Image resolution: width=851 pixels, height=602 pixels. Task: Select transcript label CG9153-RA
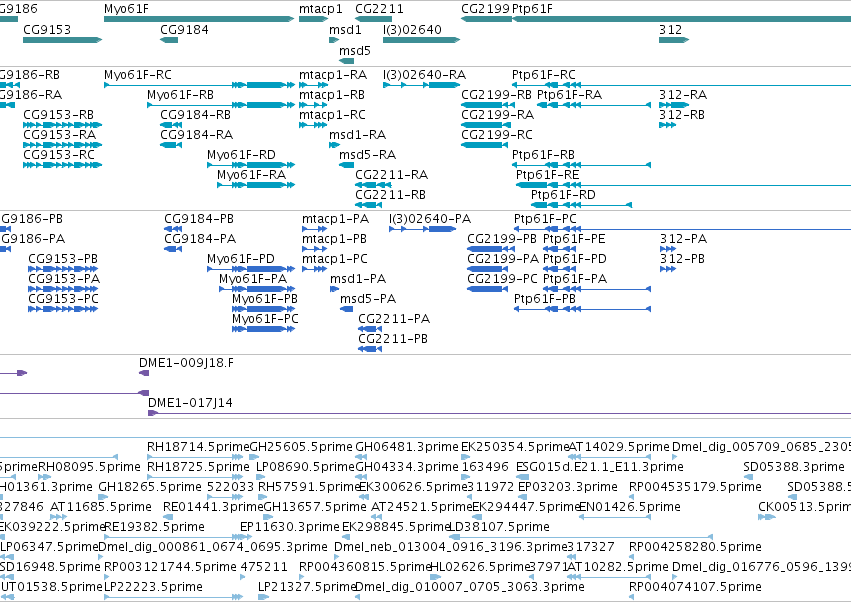[x=60, y=135]
